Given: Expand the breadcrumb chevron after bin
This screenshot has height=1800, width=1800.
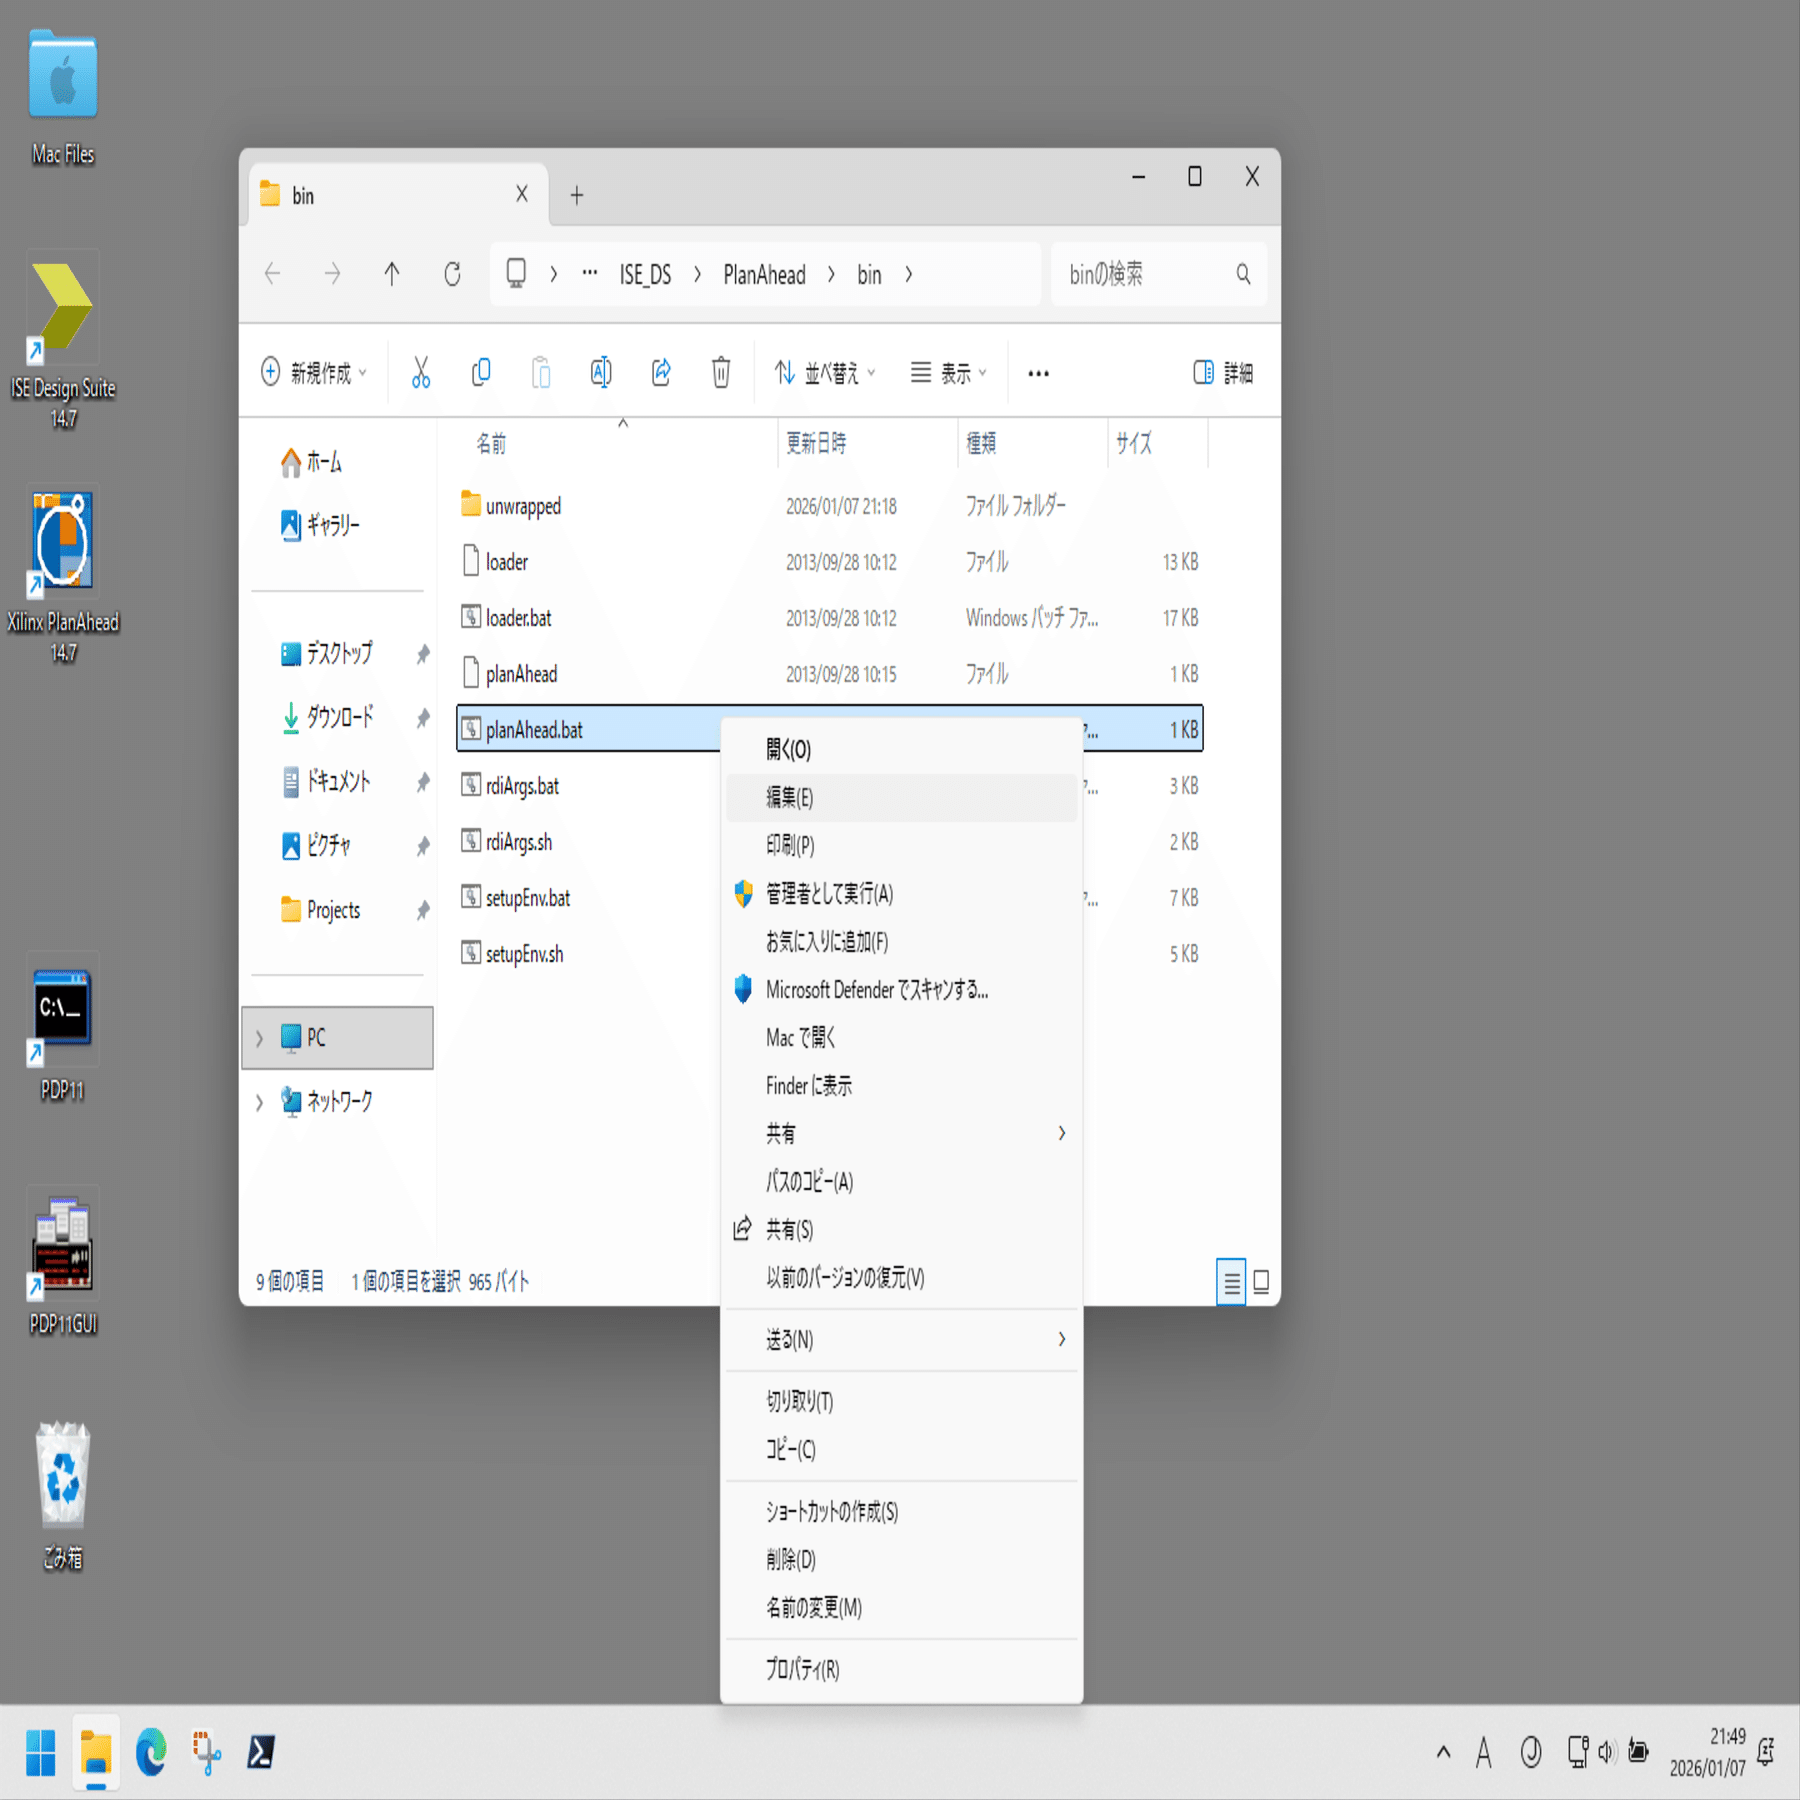Looking at the screenshot, I should 909,274.
